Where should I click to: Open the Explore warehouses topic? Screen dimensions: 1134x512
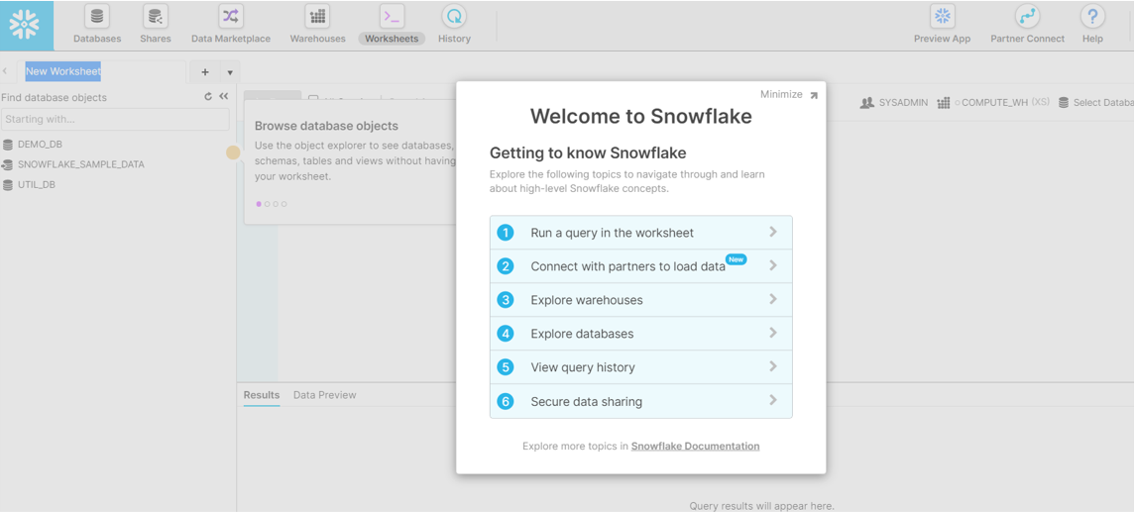(x=641, y=299)
